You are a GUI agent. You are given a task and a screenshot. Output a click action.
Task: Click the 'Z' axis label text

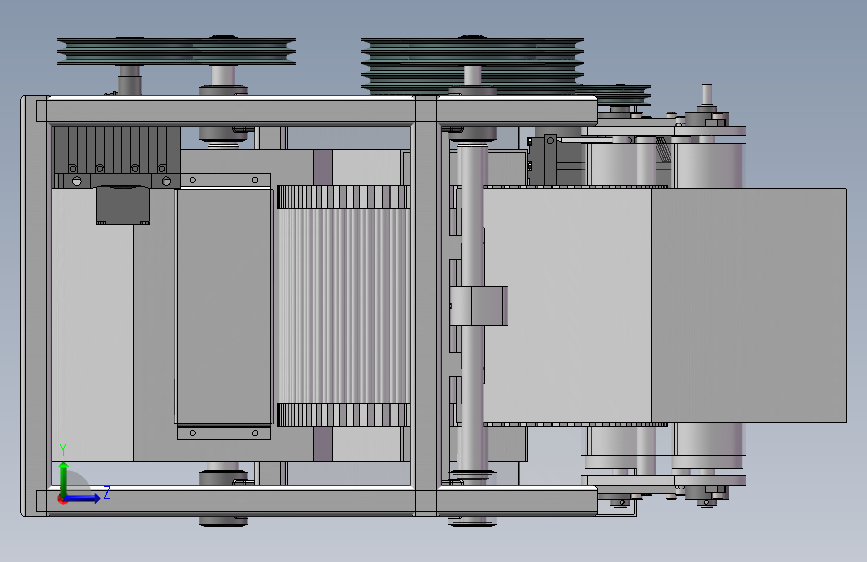coord(107,493)
